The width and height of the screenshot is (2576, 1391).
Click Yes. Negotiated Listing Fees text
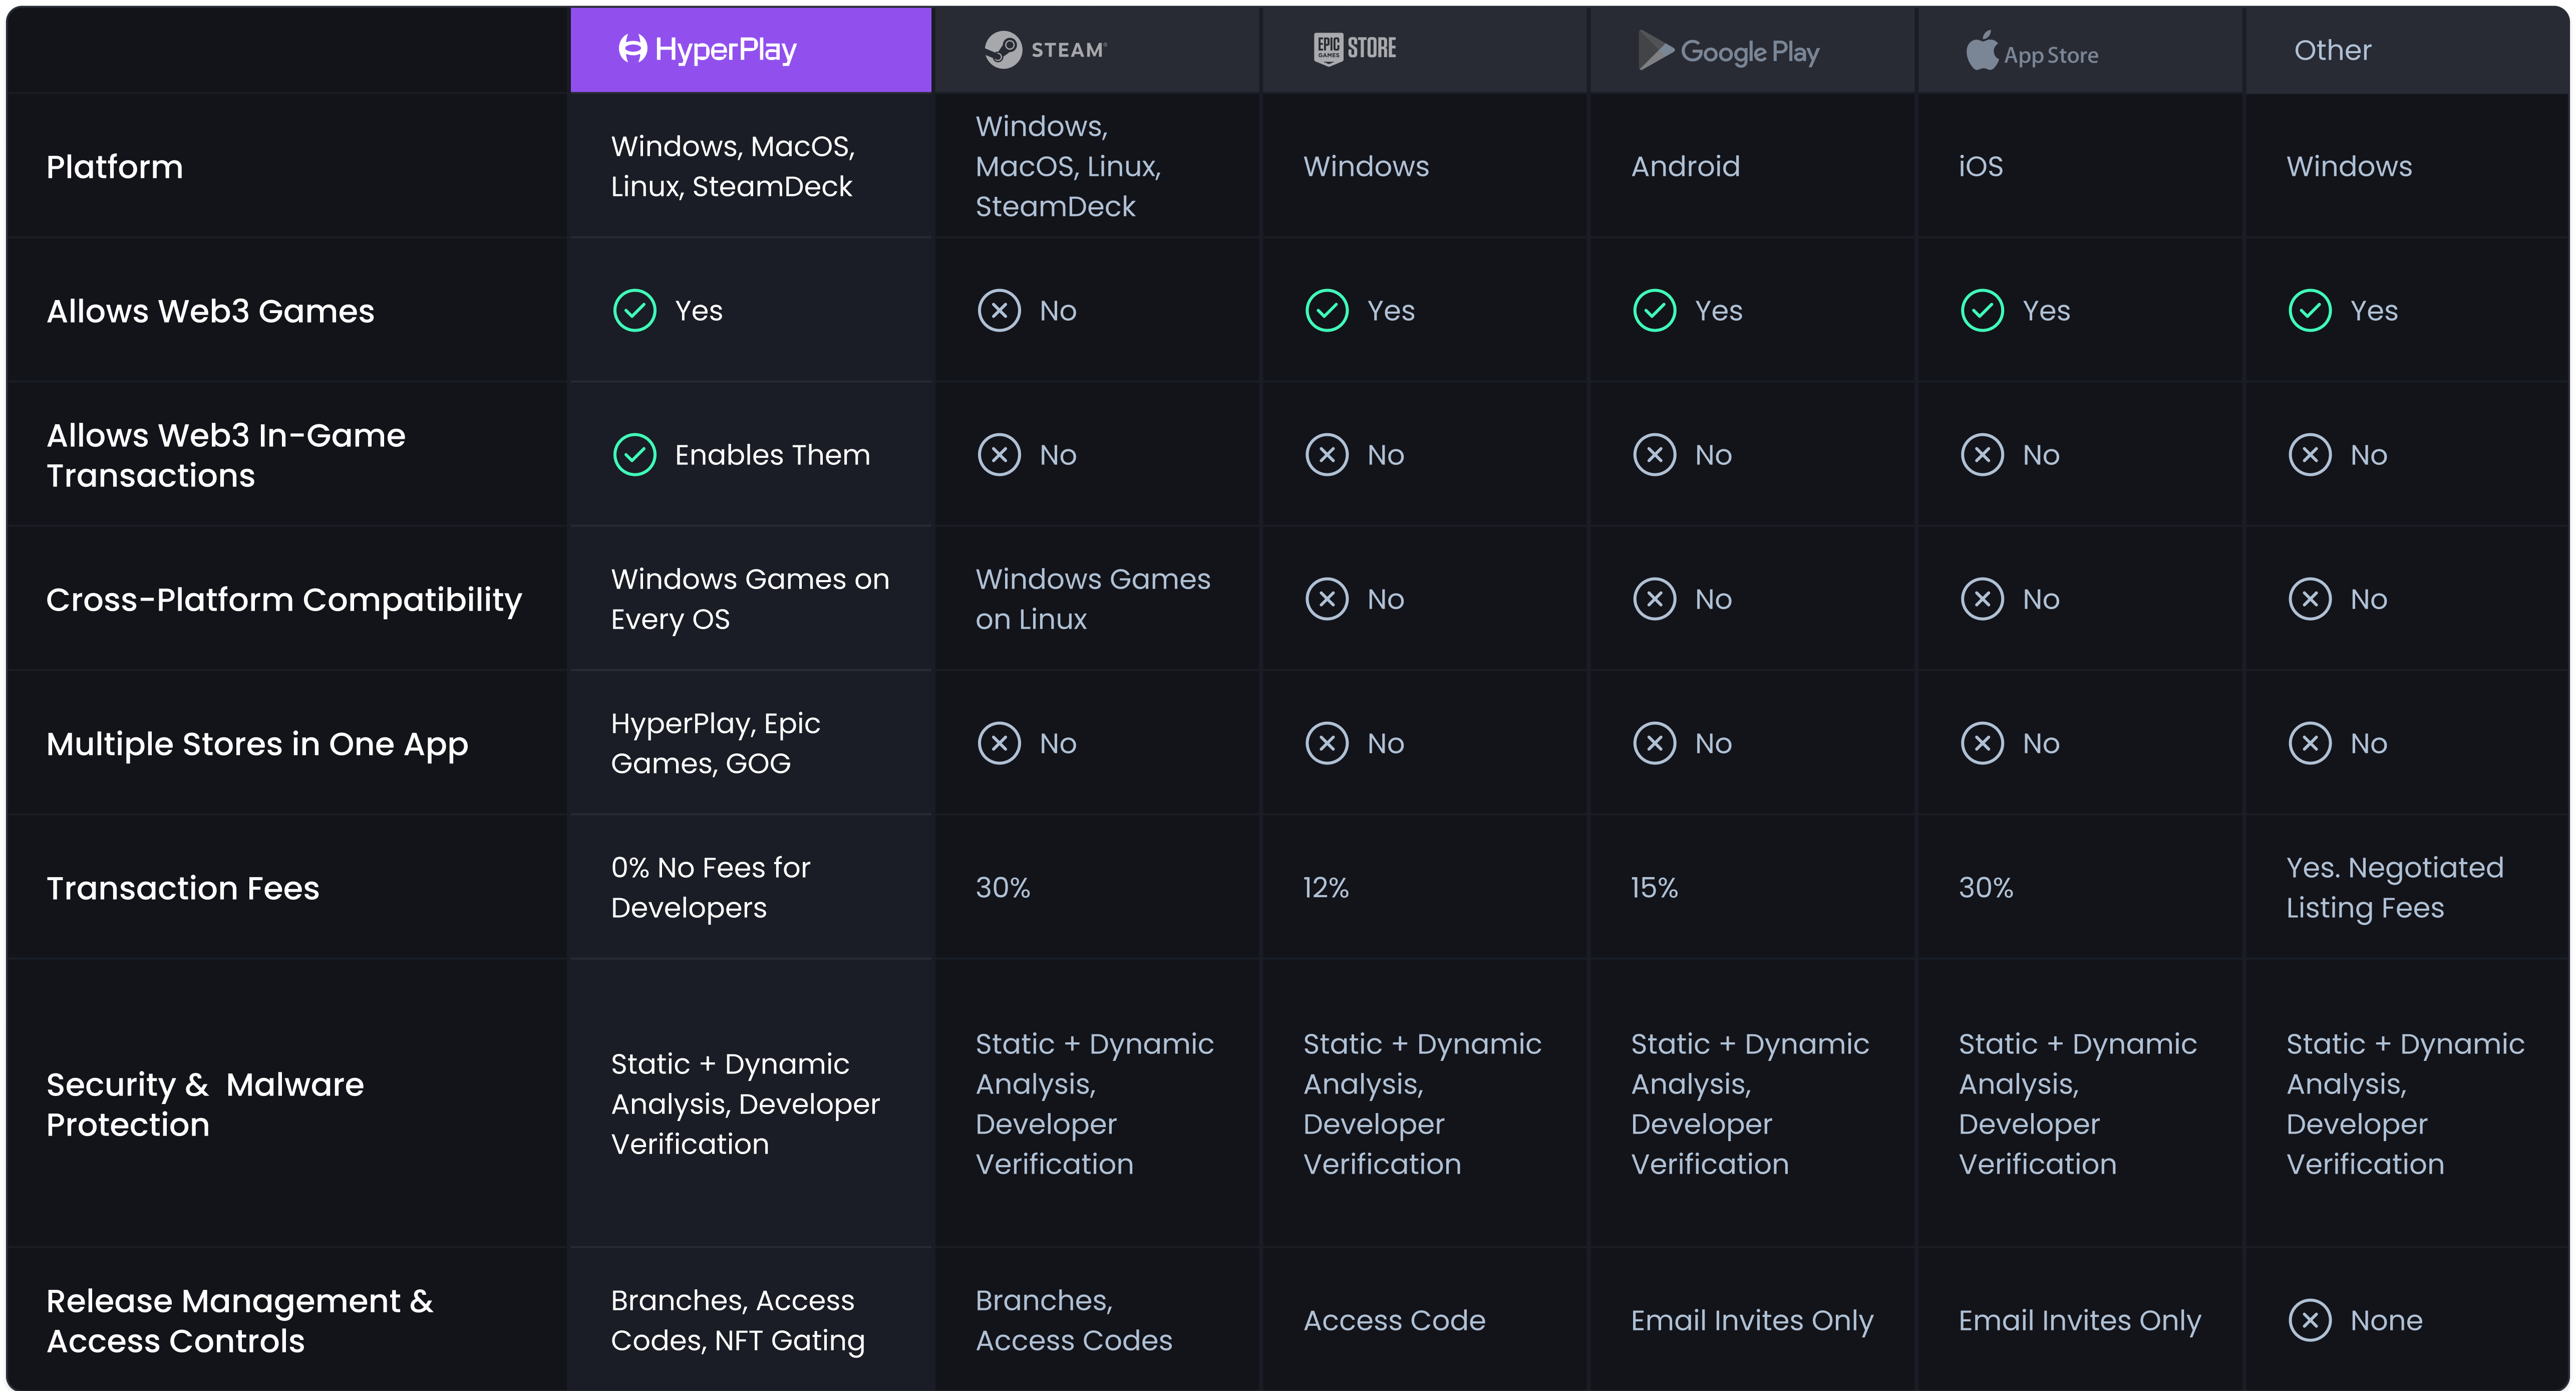tap(2394, 887)
